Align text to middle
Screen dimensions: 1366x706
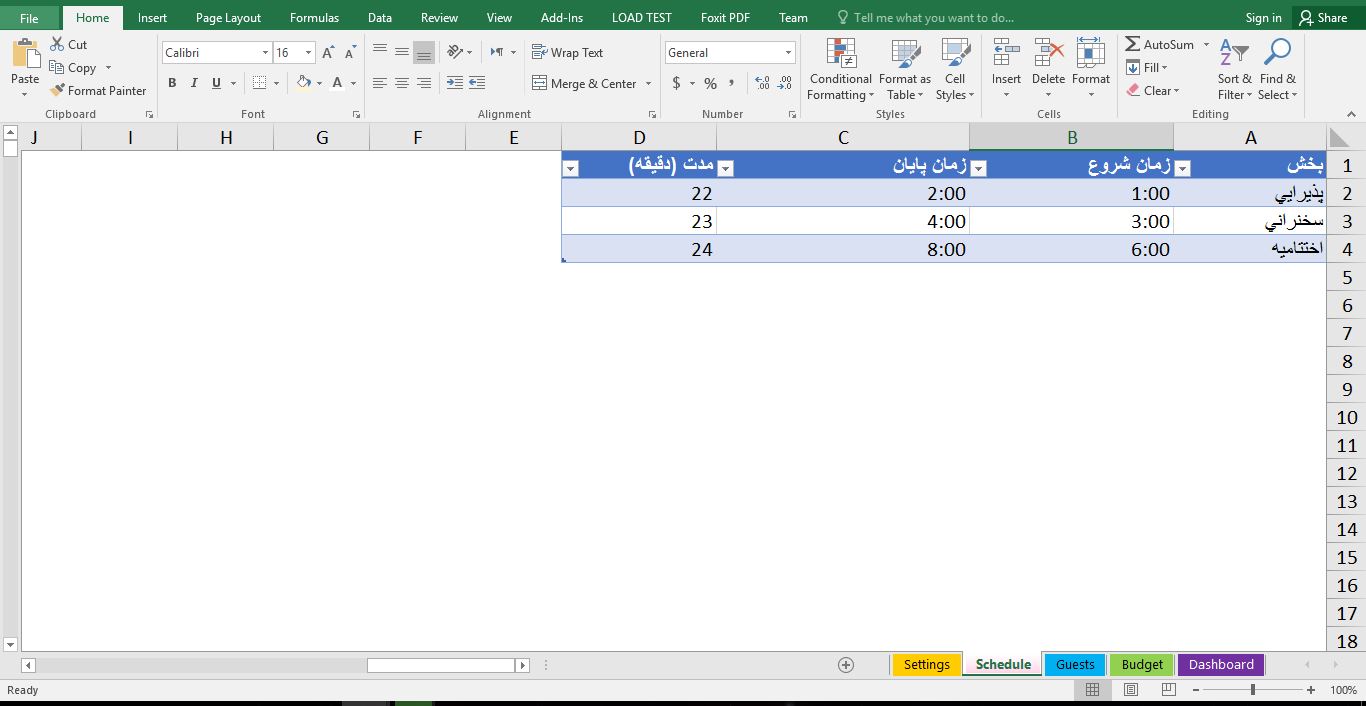coord(402,52)
